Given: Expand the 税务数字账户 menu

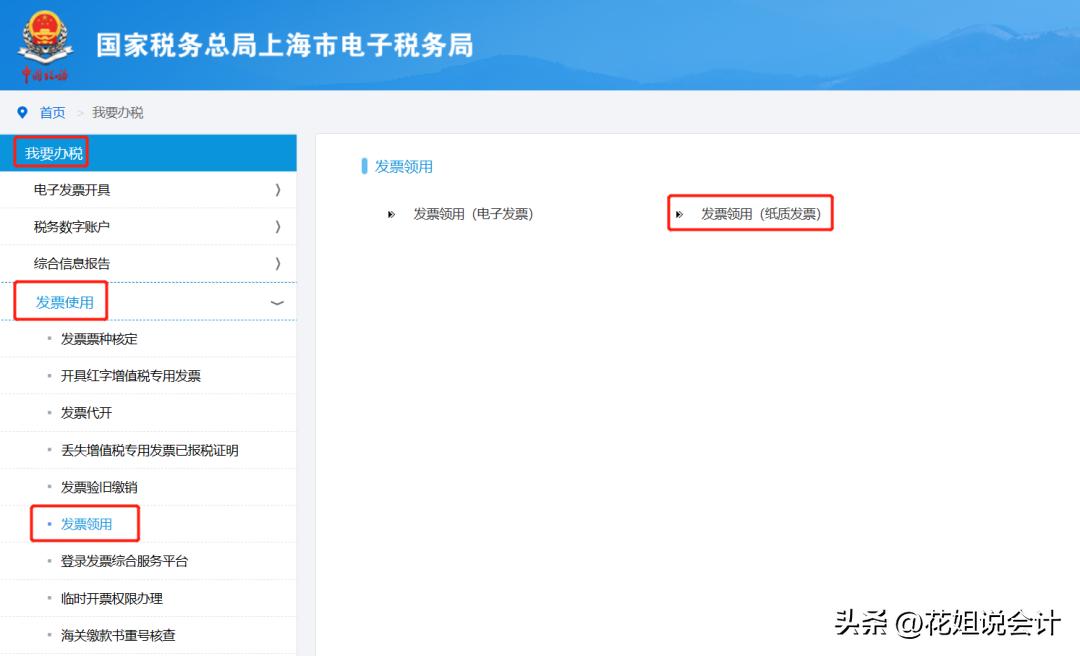Looking at the screenshot, I should click(x=148, y=225).
